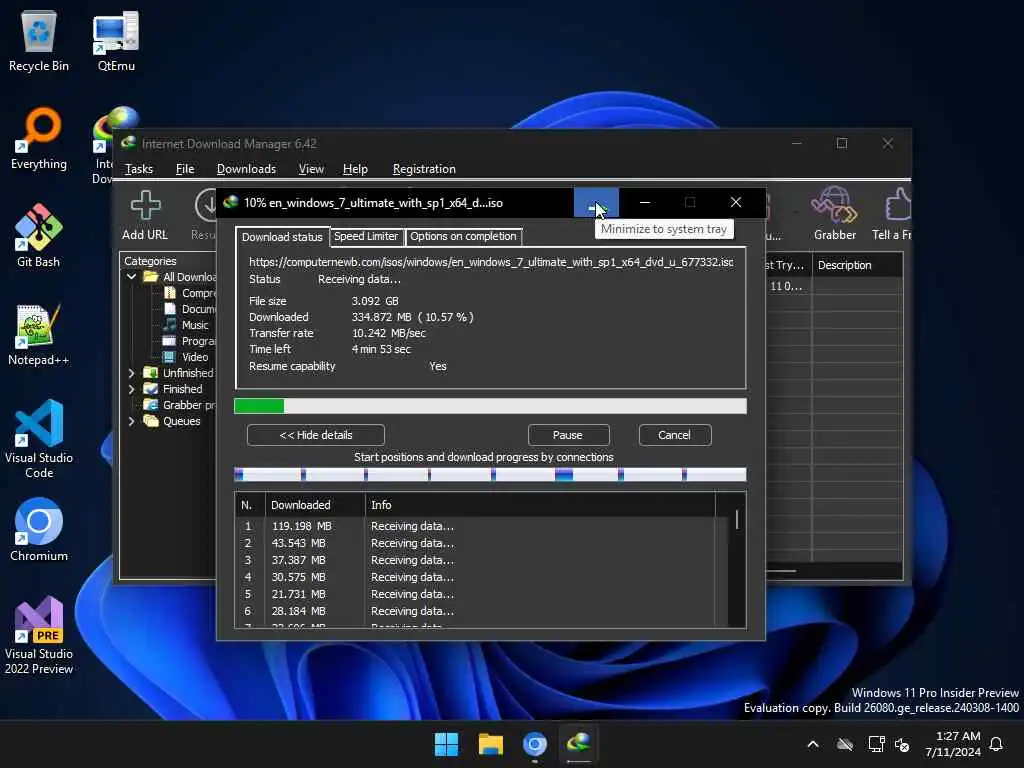The height and width of the screenshot is (768, 1024).
Task: Open the Recycle Bin desktop icon
Action: coord(39,41)
